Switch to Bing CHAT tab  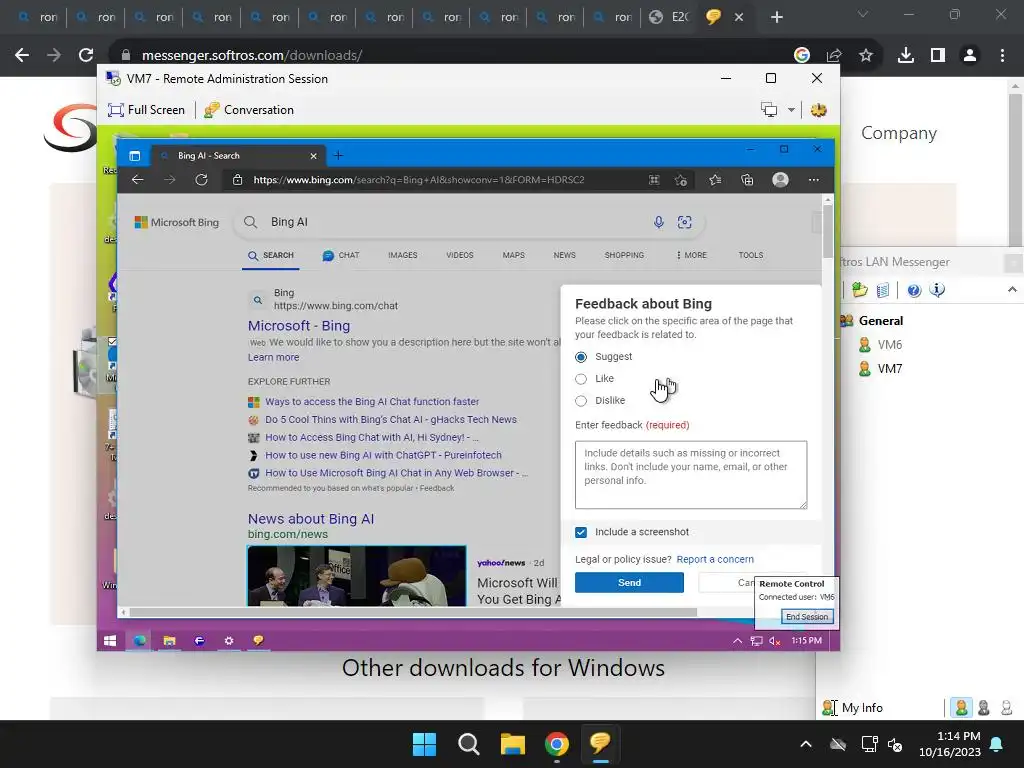point(341,255)
